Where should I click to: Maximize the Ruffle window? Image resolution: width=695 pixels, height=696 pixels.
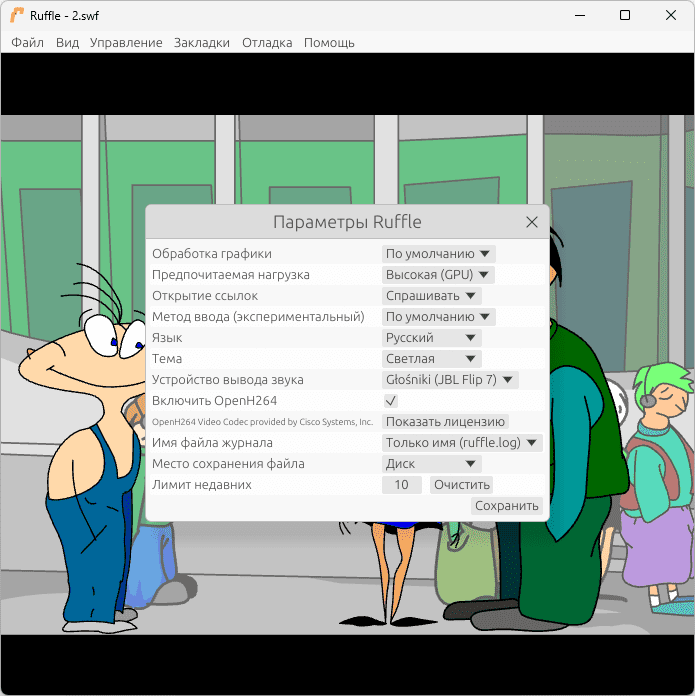click(x=625, y=16)
